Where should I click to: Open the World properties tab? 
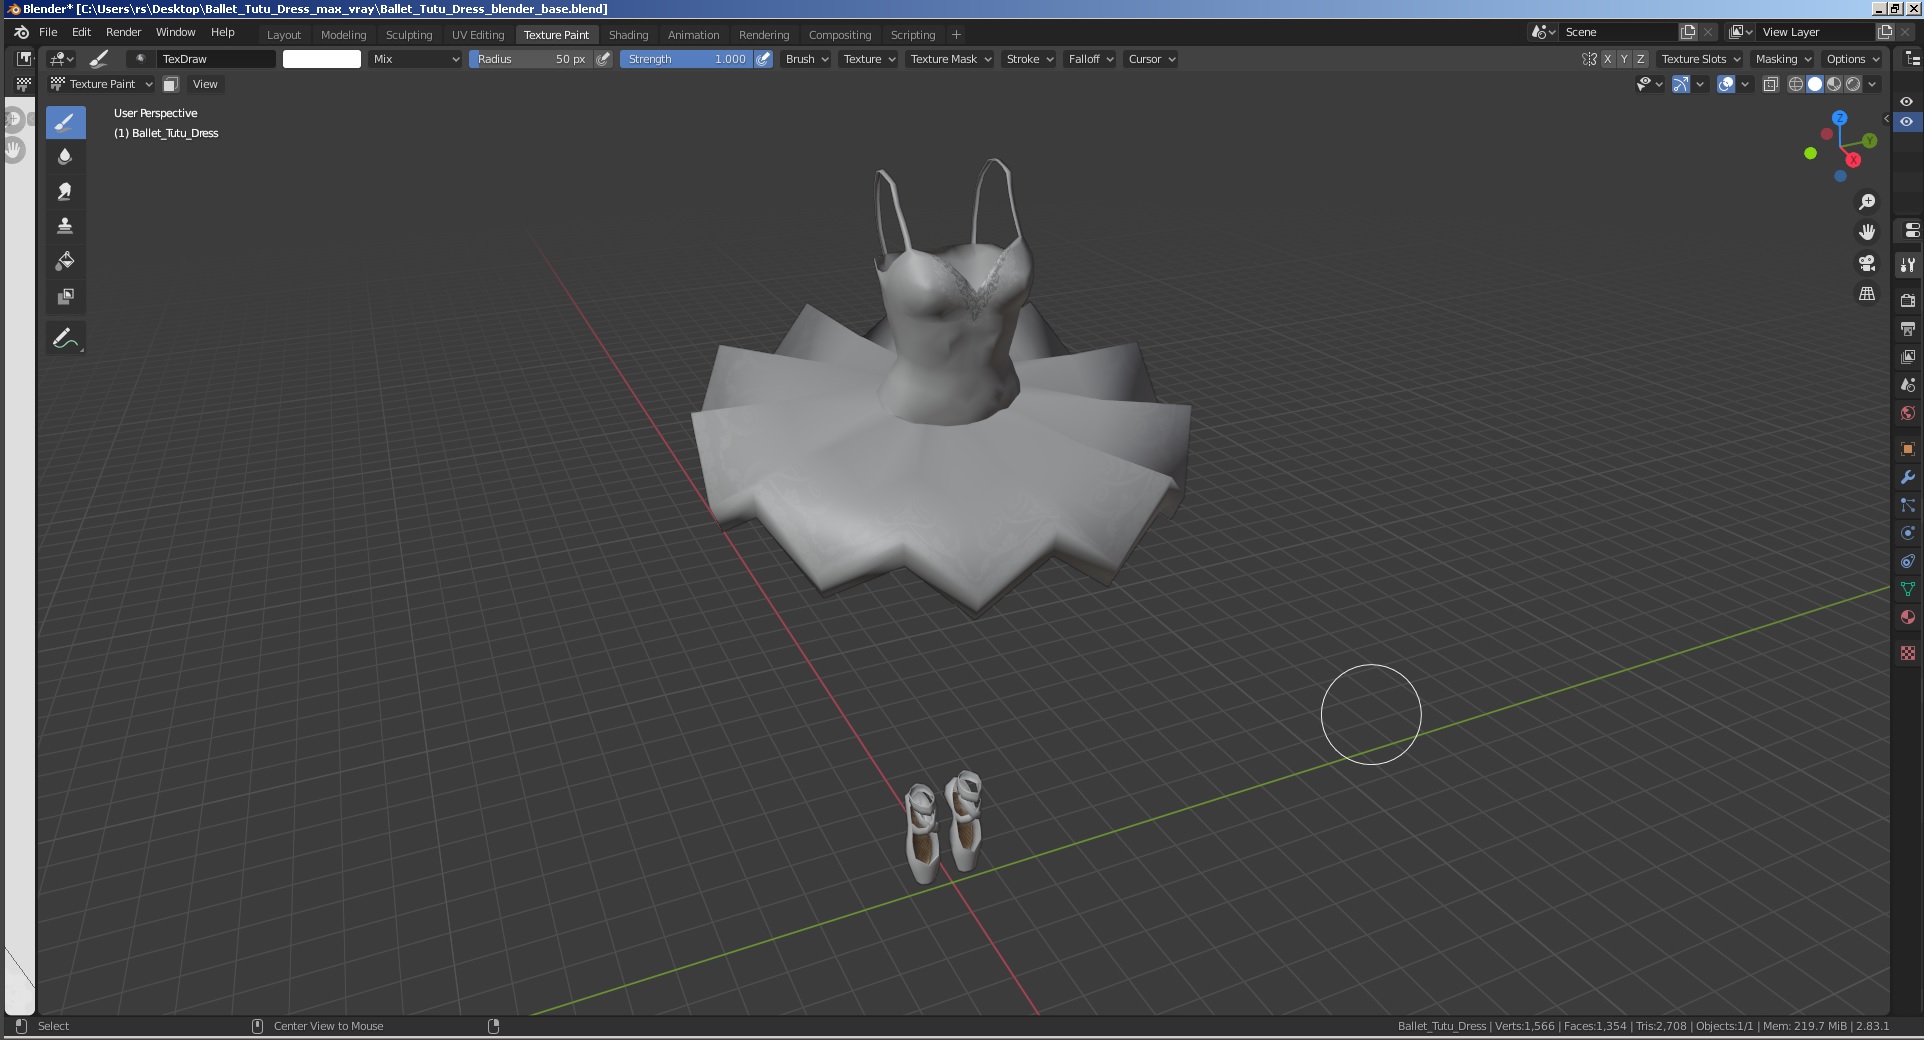click(1908, 413)
